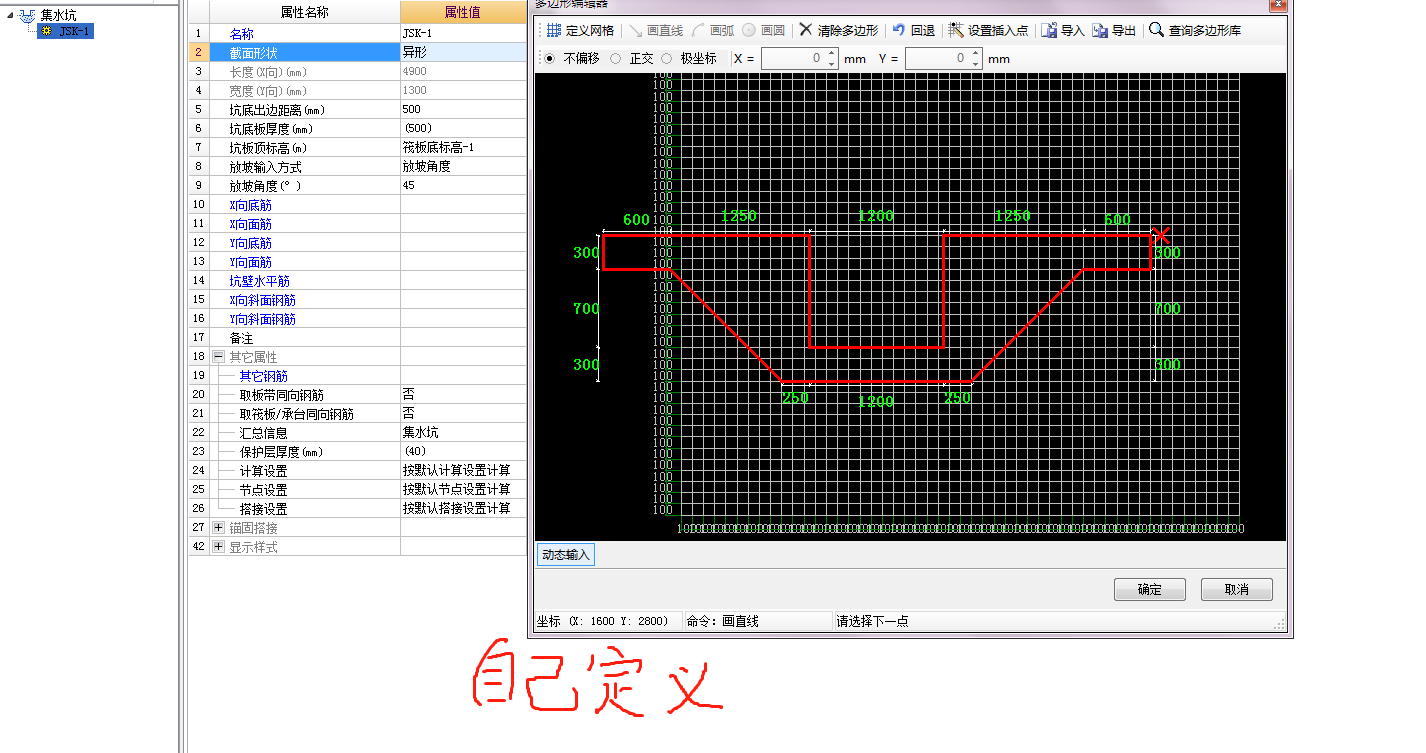1426x753 pixels.
Task: Click the 筏板底标高-1 value cell
Action: point(463,147)
